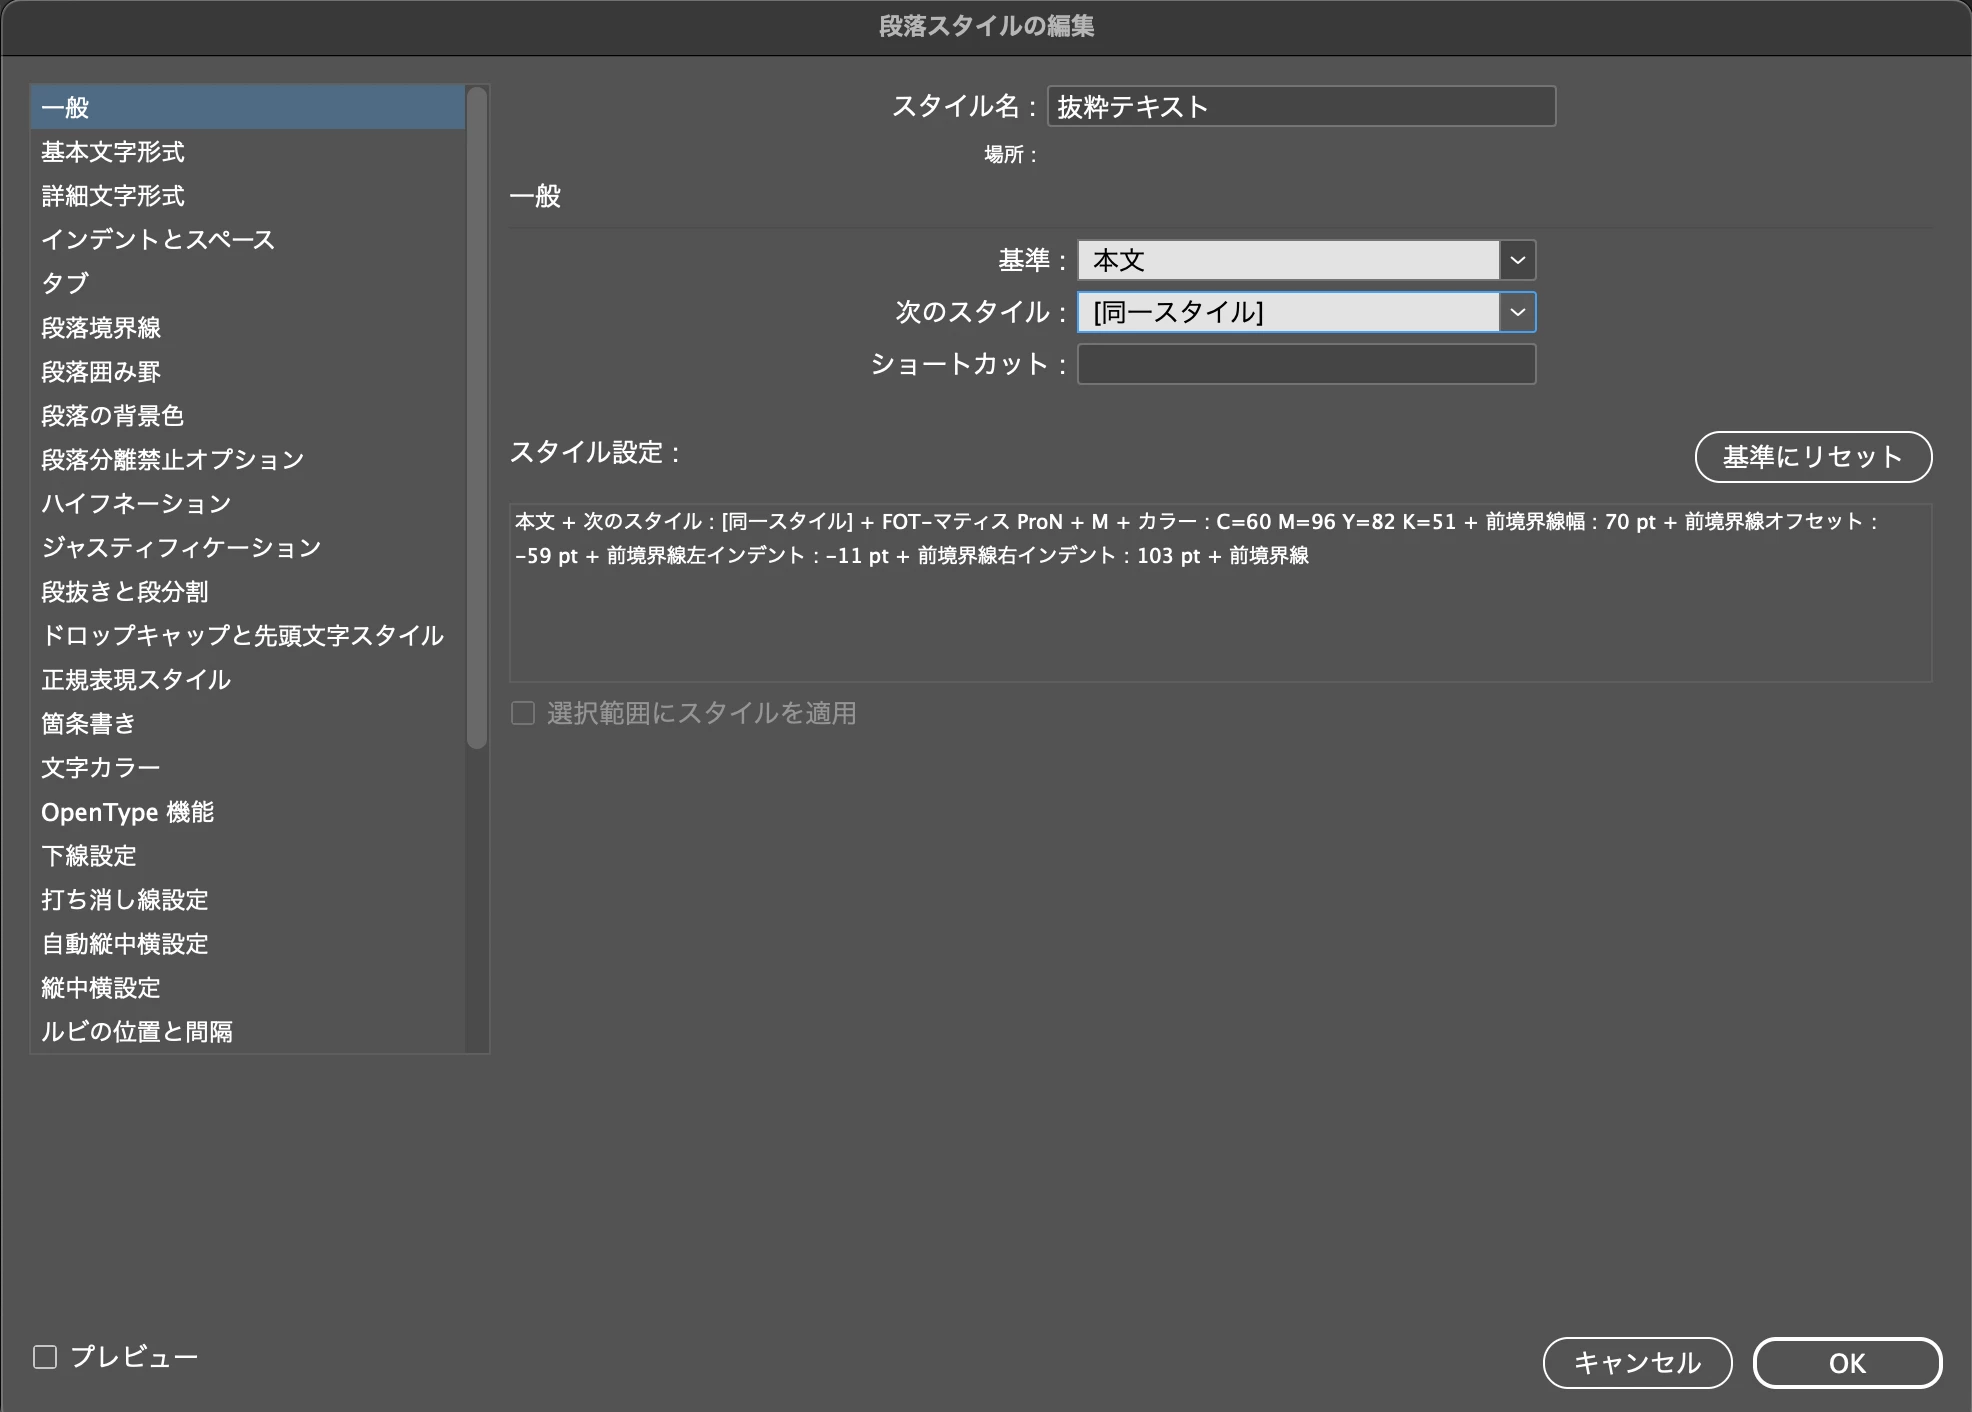
Task: Open 文字カラー settings
Action: (x=101, y=768)
